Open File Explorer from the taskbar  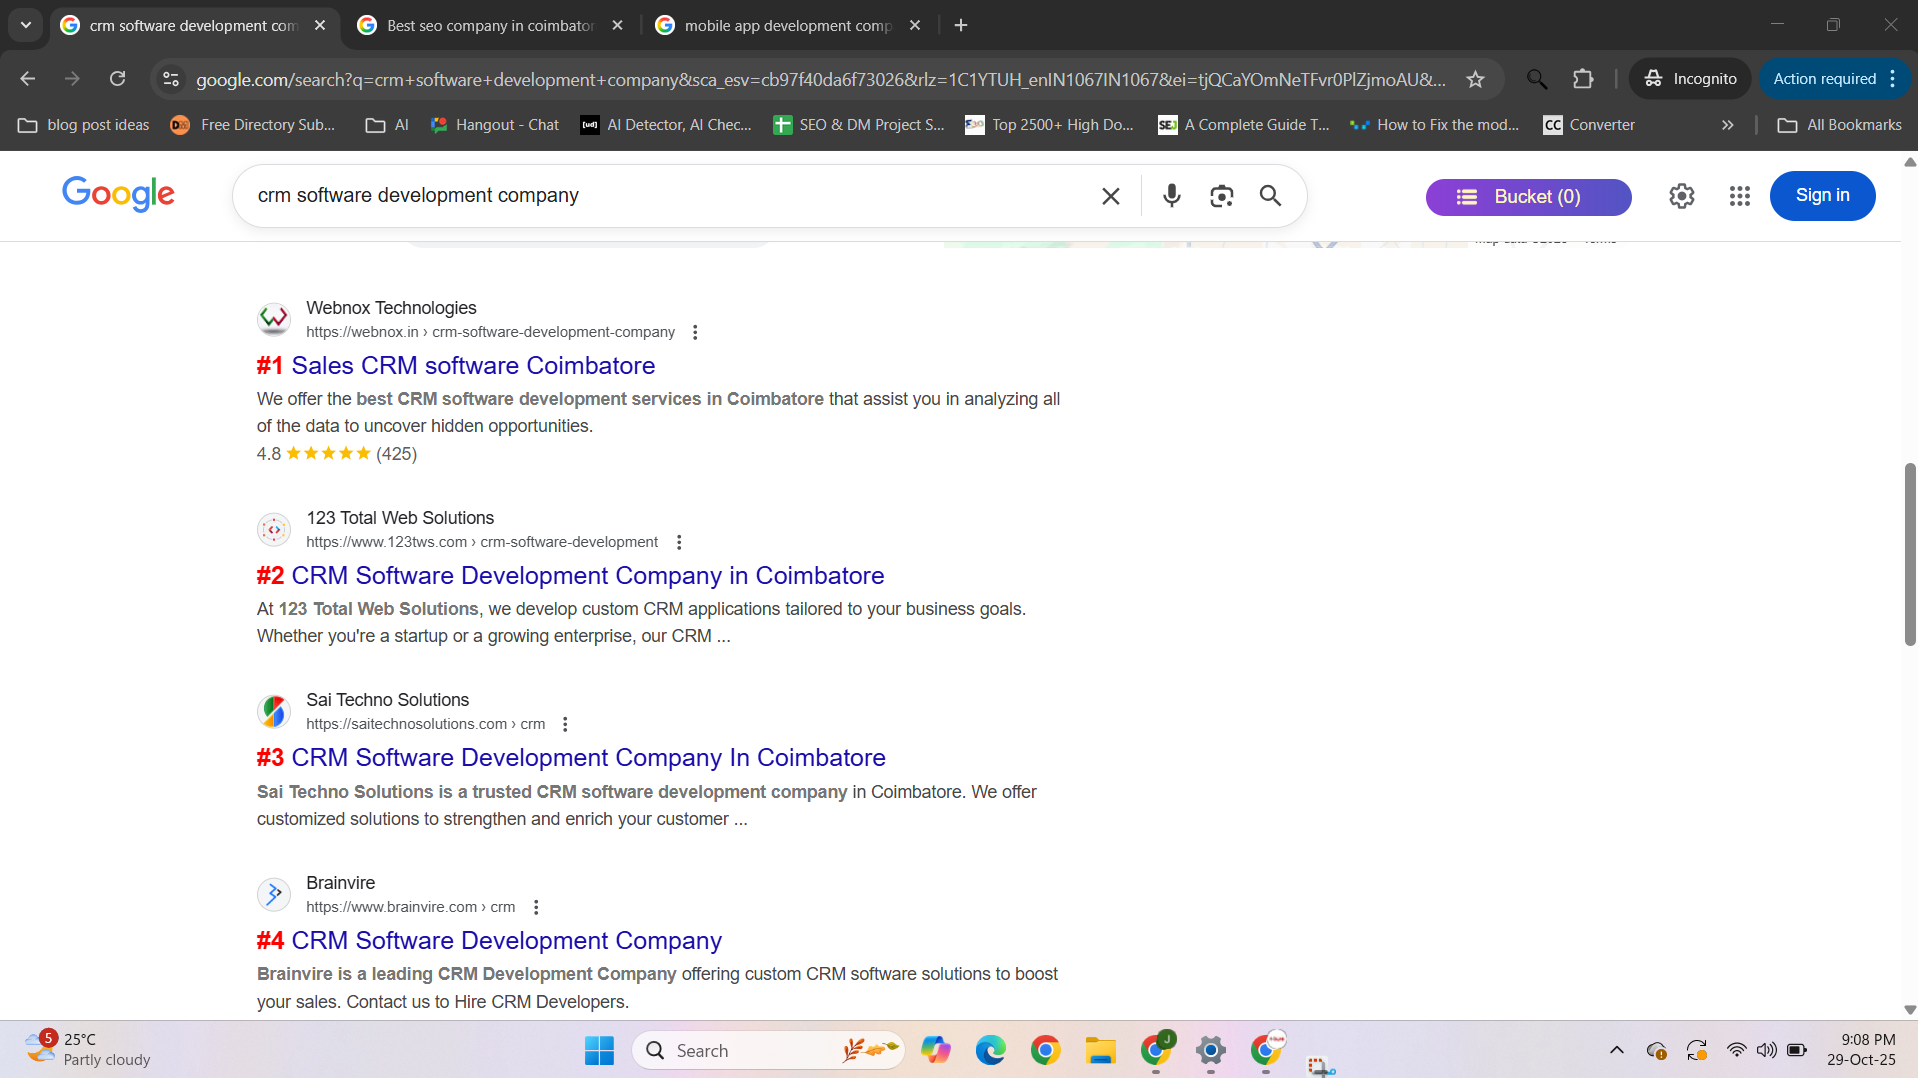click(1100, 1050)
